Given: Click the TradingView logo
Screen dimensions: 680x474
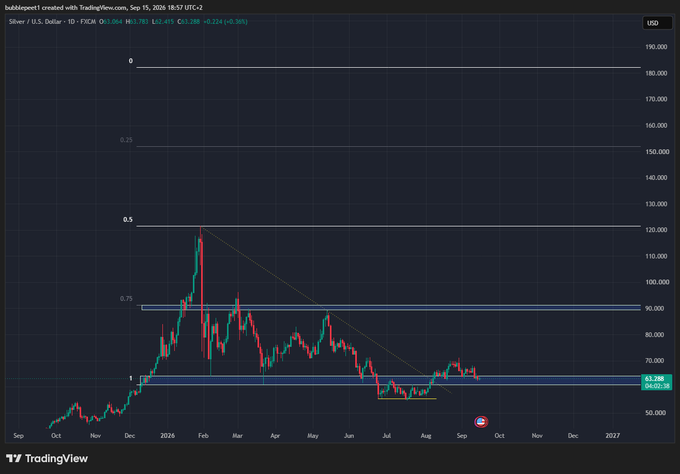Looking at the screenshot, I should (47, 458).
